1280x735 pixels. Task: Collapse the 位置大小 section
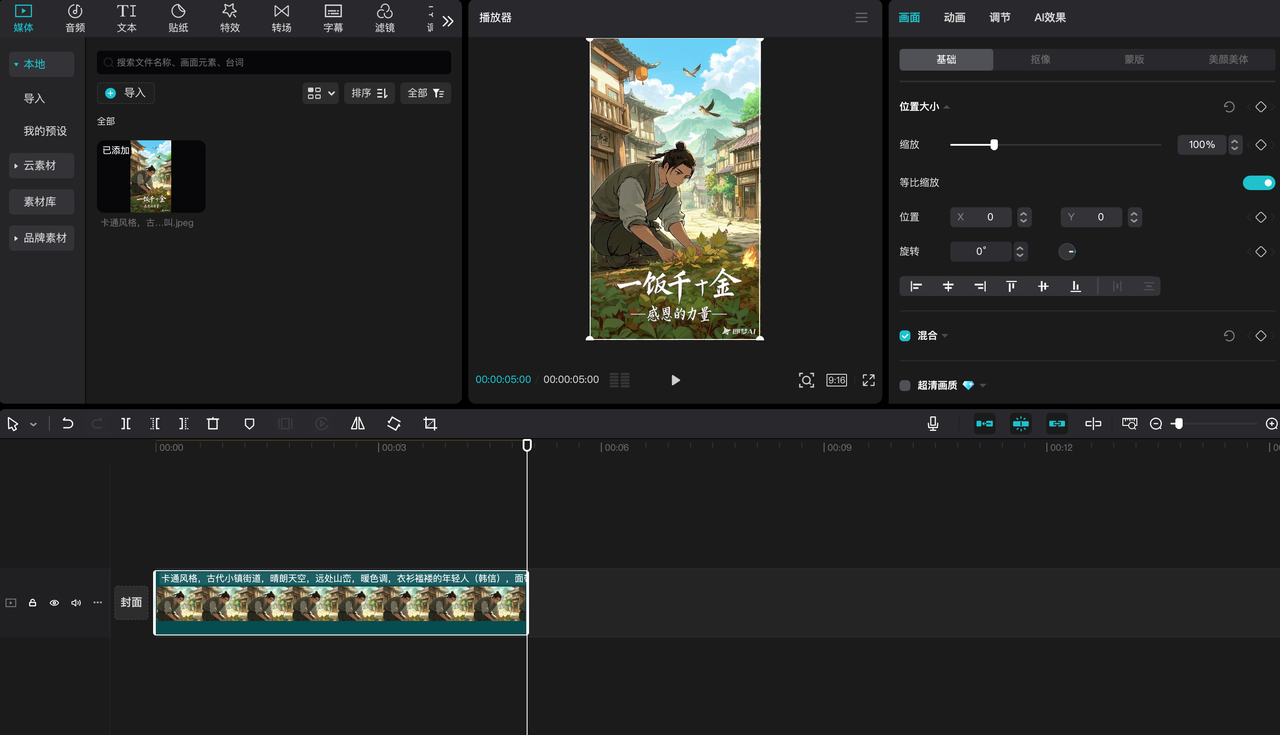(946, 107)
